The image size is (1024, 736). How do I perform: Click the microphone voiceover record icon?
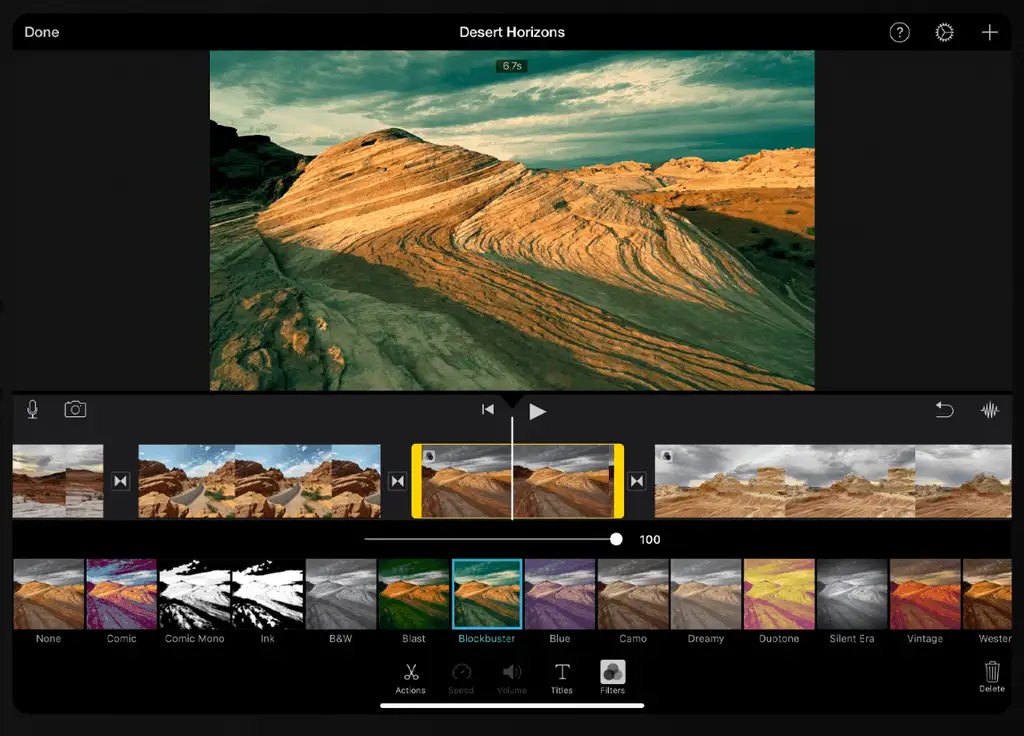point(32,409)
